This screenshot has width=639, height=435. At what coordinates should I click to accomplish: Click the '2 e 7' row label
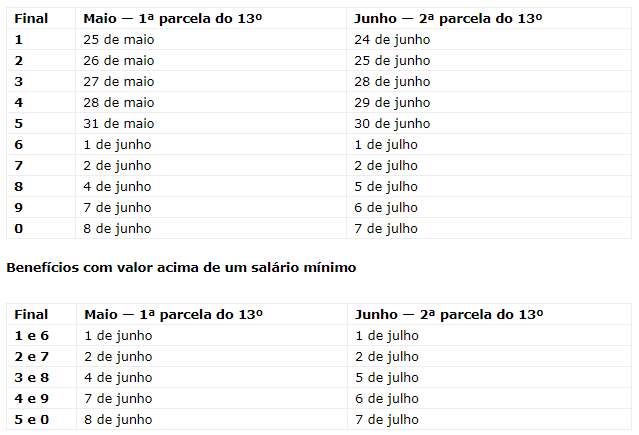(x=32, y=356)
